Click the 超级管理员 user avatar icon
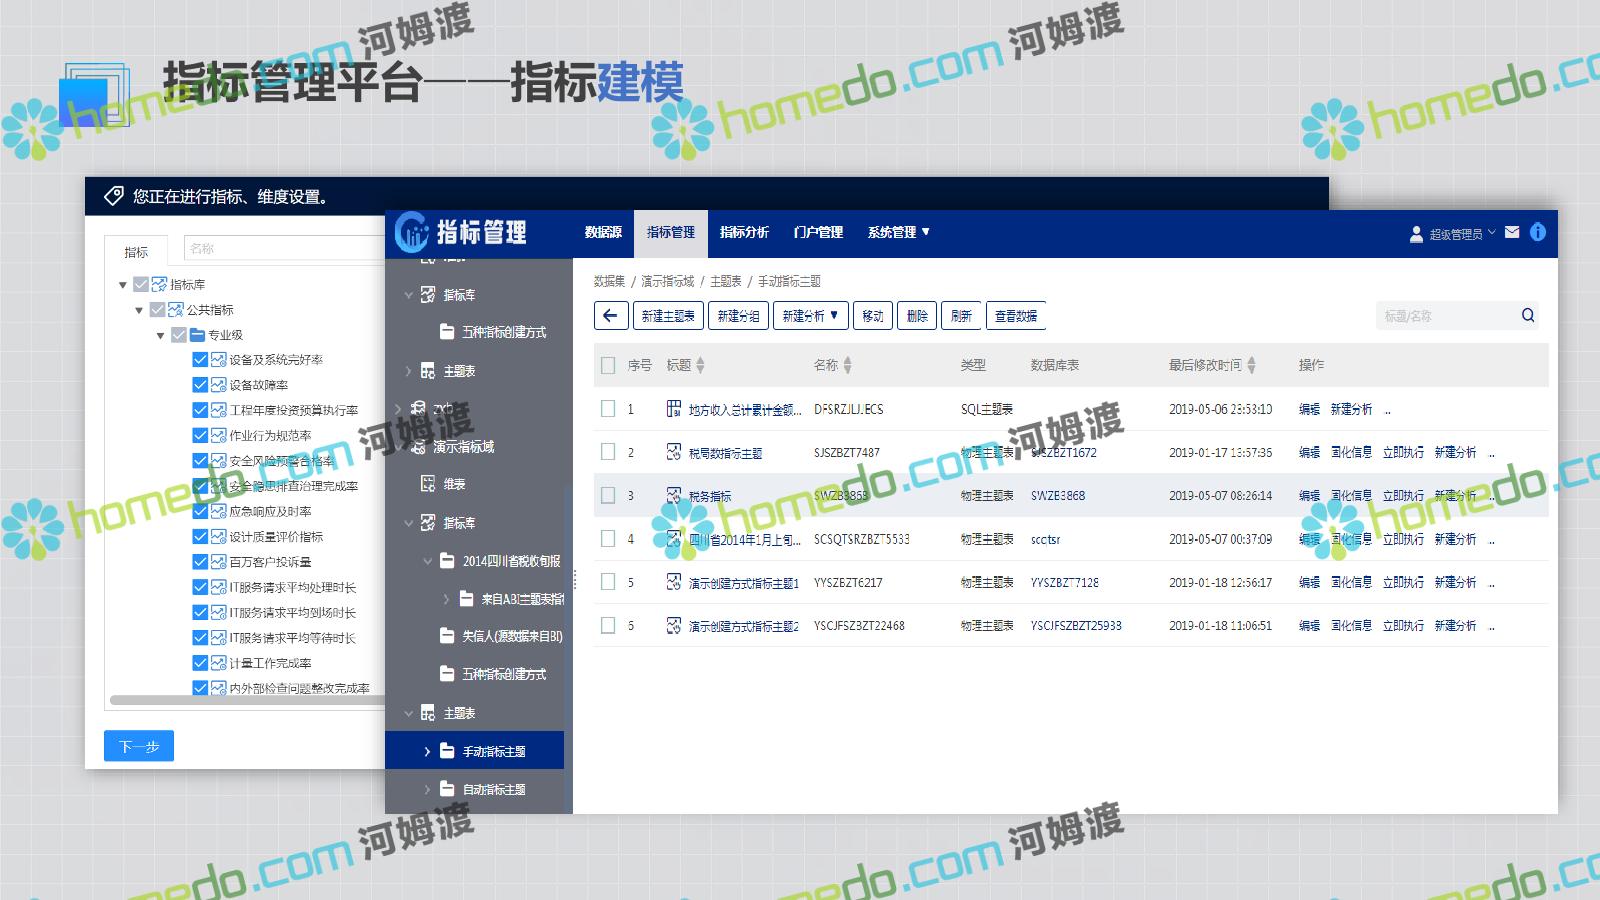Viewport: 1600px width, 900px height. pyautogui.click(x=1416, y=234)
